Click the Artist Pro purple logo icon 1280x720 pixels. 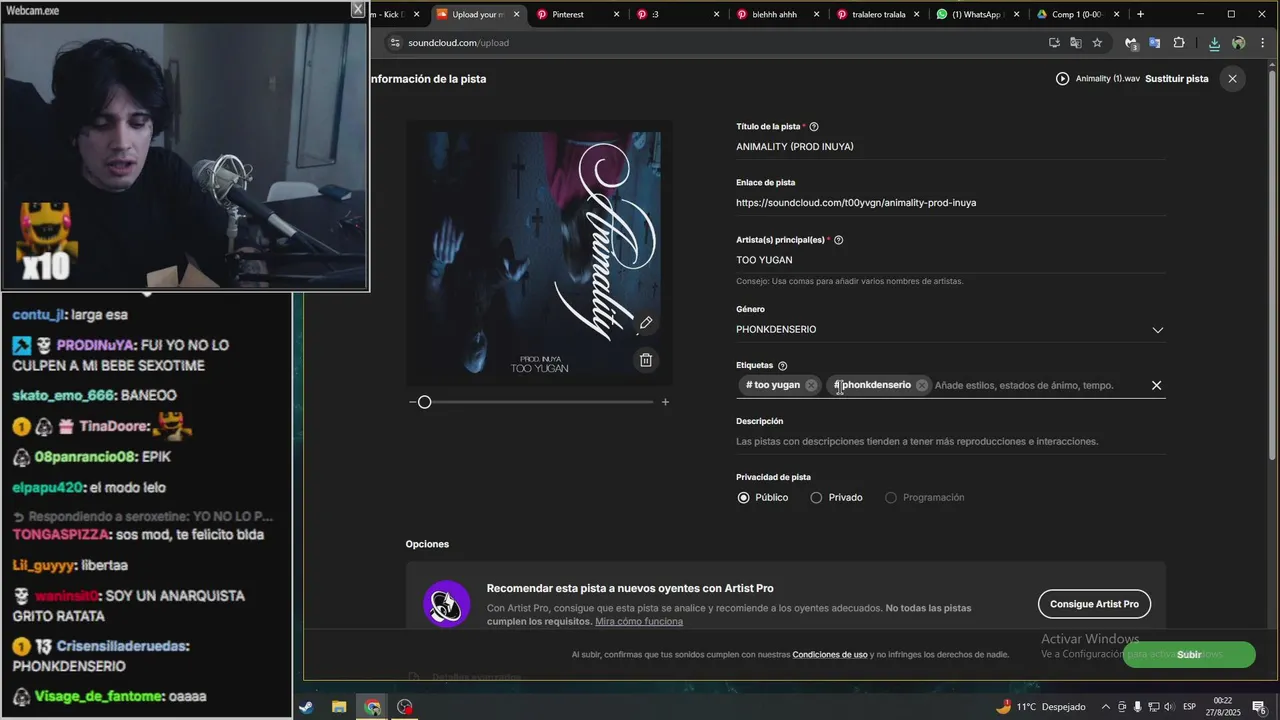coord(446,603)
